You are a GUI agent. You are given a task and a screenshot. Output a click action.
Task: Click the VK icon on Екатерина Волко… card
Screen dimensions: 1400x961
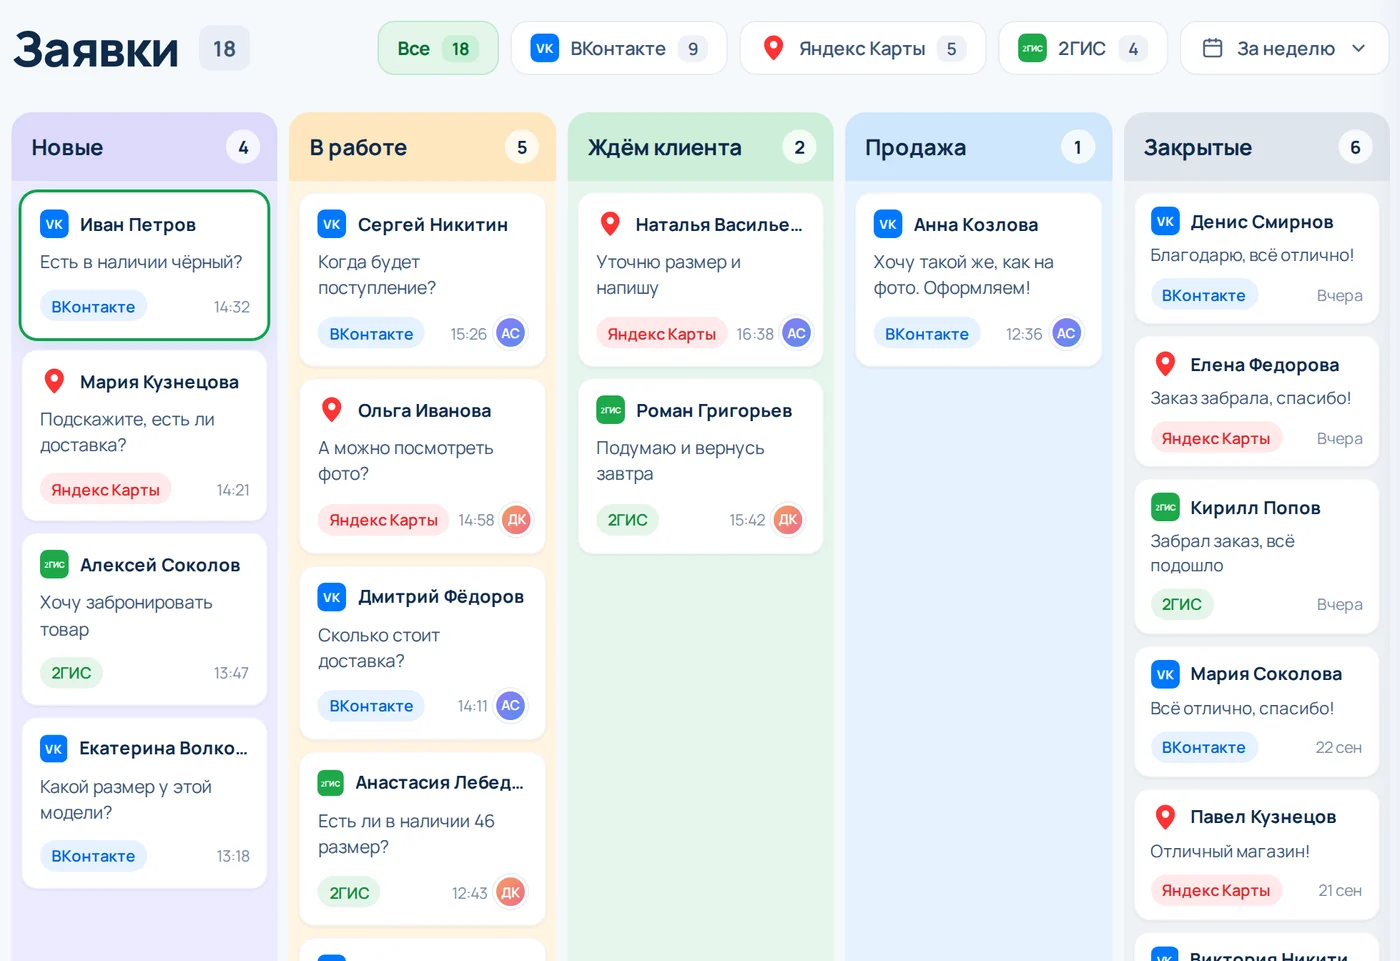click(x=54, y=748)
